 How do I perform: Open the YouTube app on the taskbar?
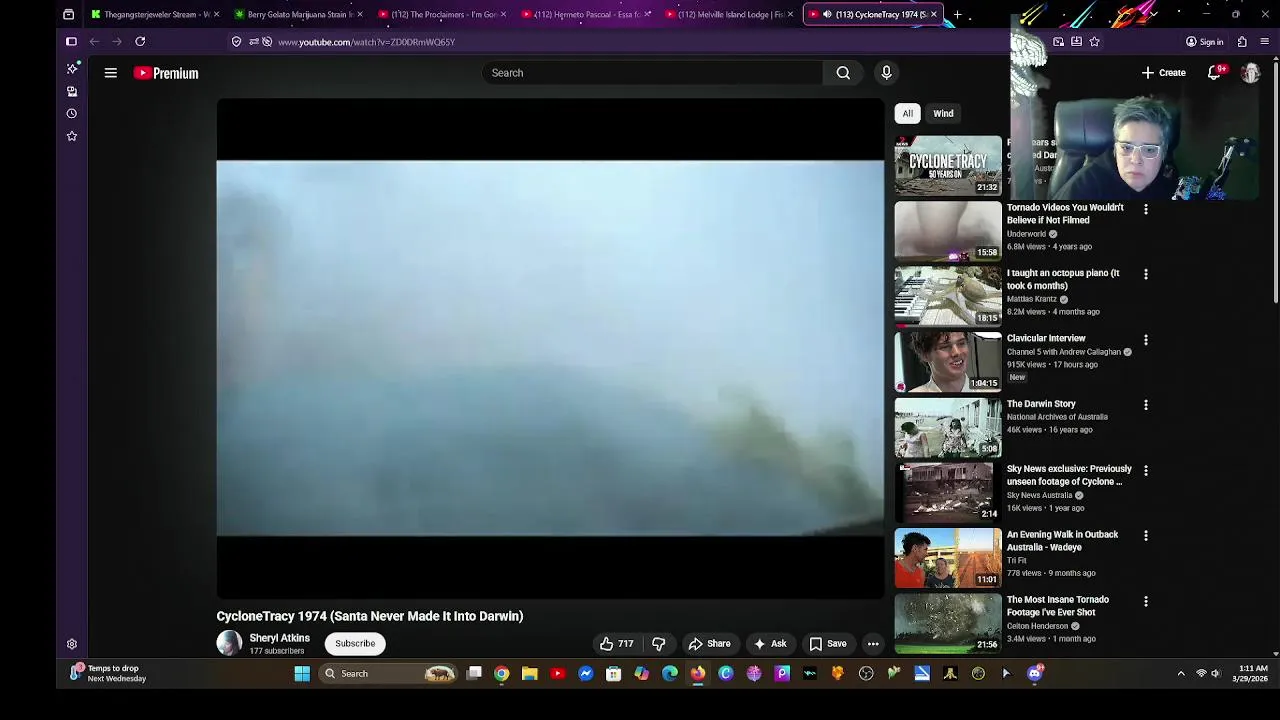click(558, 674)
